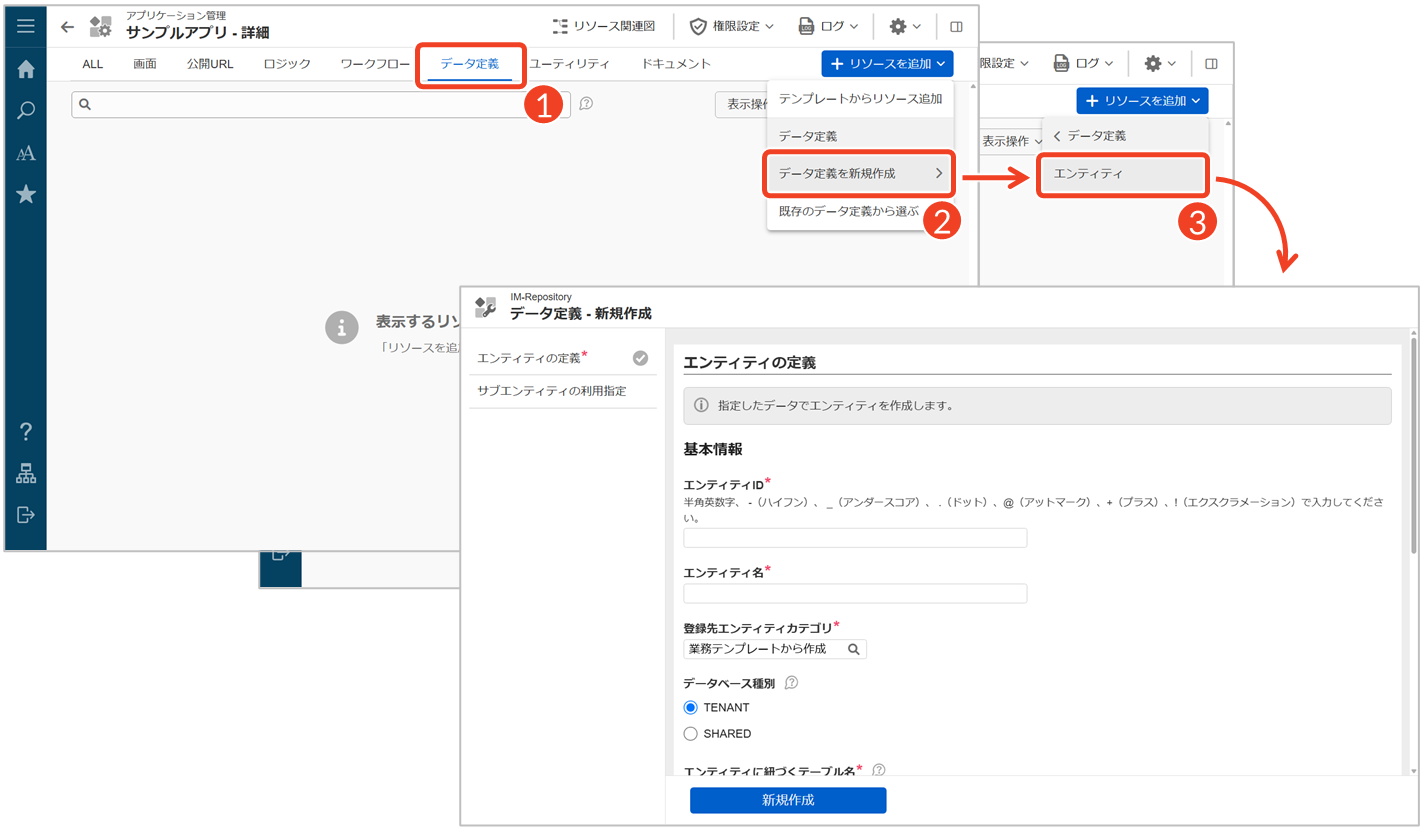Select the SHARED radio button
This screenshot has height=832, width=1425.
(x=691, y=733)
